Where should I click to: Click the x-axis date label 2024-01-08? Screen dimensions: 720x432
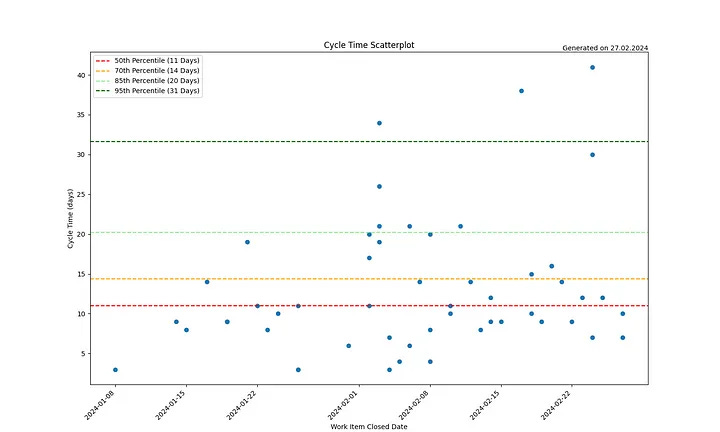(x=99, y=405)
